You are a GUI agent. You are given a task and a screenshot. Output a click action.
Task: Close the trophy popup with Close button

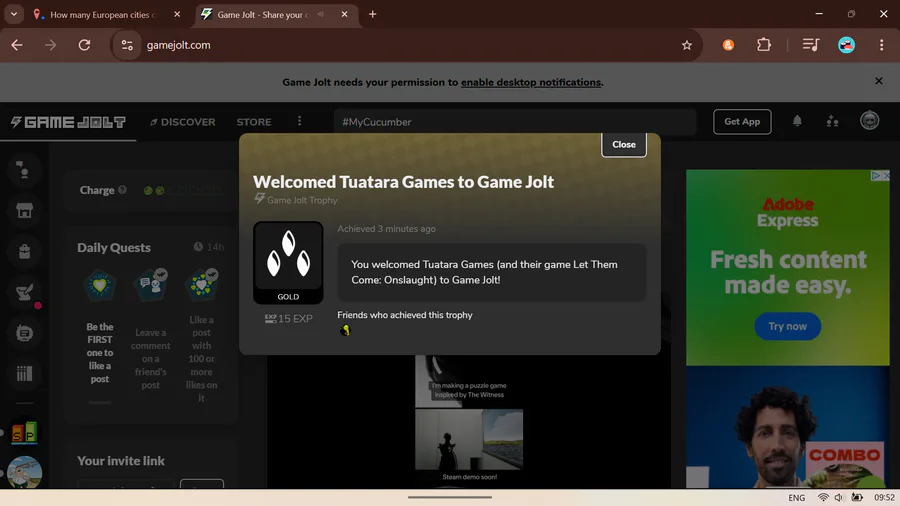623,145
